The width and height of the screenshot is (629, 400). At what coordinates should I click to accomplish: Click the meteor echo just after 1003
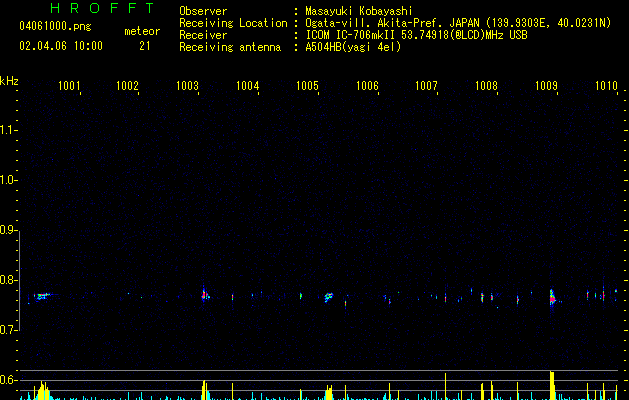pos(205,296)
